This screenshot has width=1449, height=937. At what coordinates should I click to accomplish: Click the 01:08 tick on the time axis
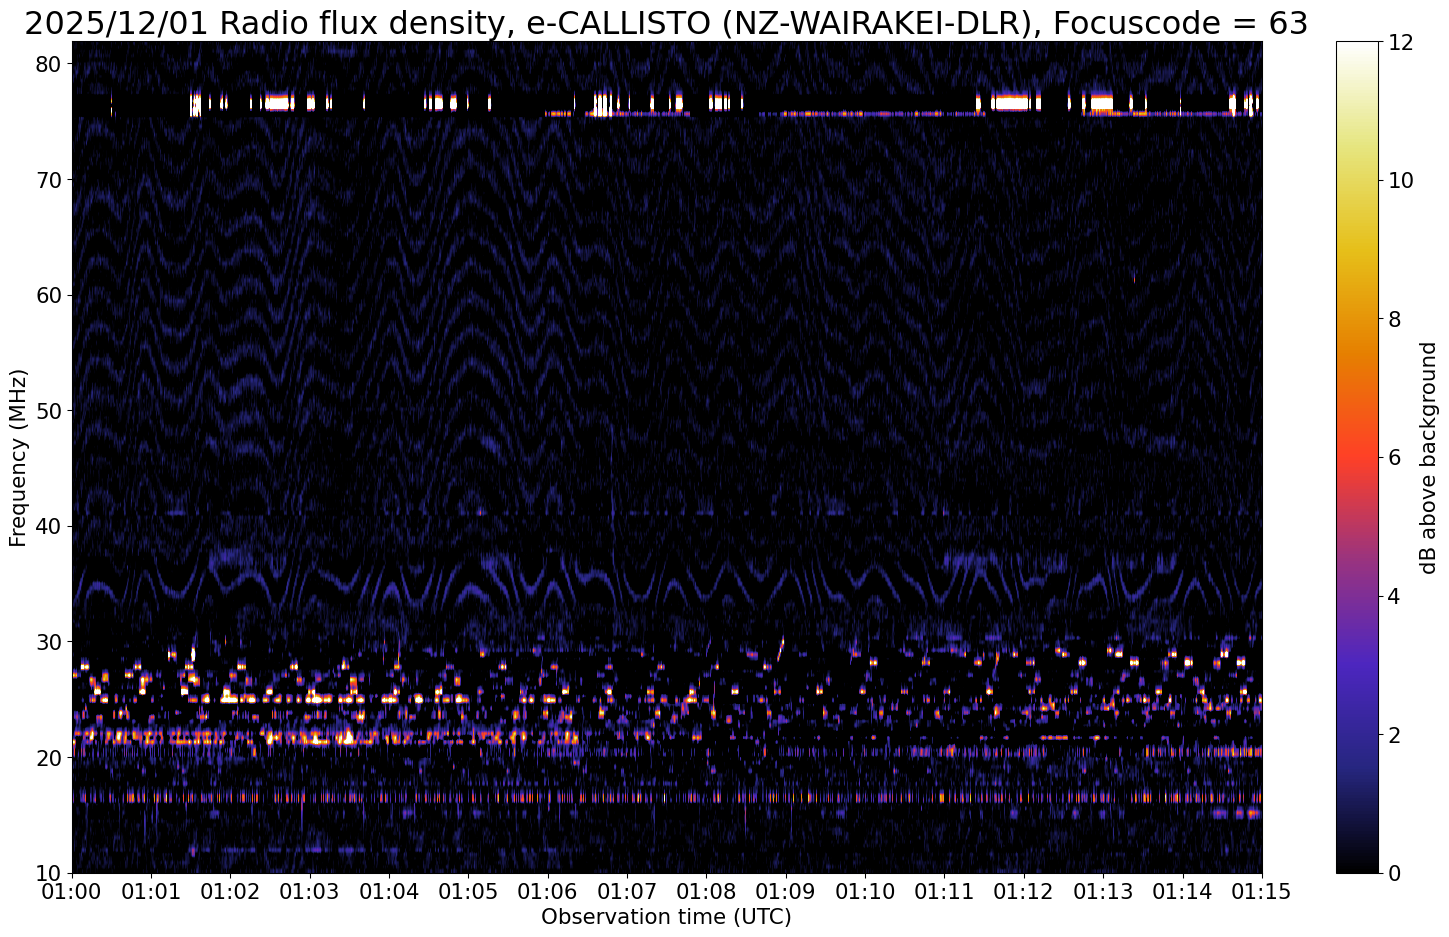click(706, 889)
